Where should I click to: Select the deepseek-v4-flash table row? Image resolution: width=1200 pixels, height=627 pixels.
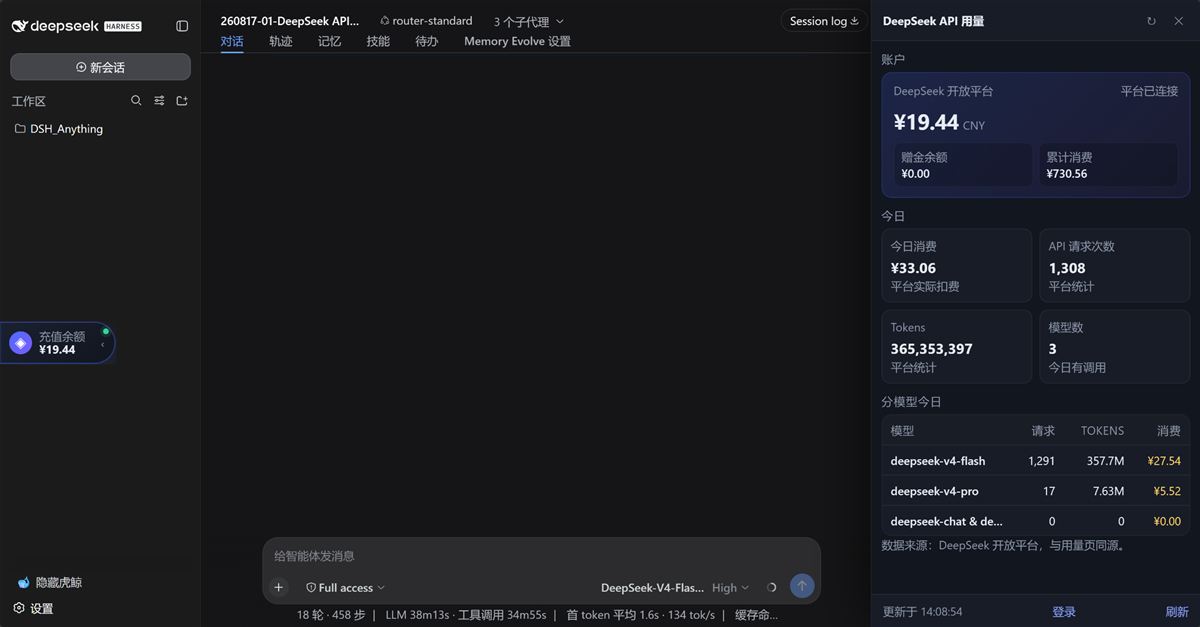[x=1036, y=461]
